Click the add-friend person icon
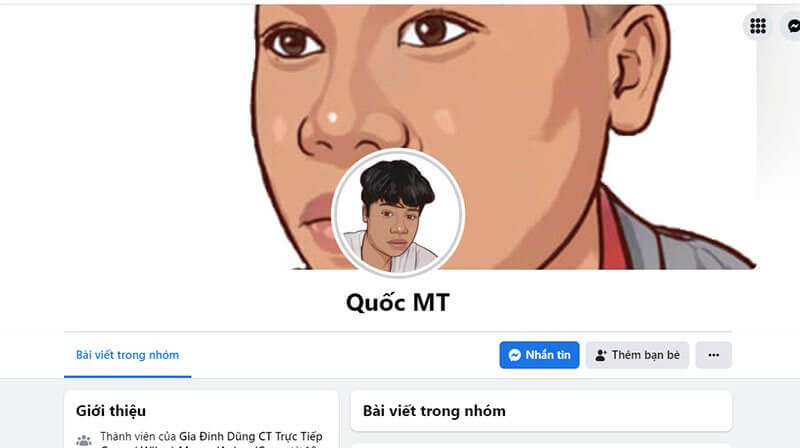The width and height of the screenshot is (800, 448). [x=601, y=355]
